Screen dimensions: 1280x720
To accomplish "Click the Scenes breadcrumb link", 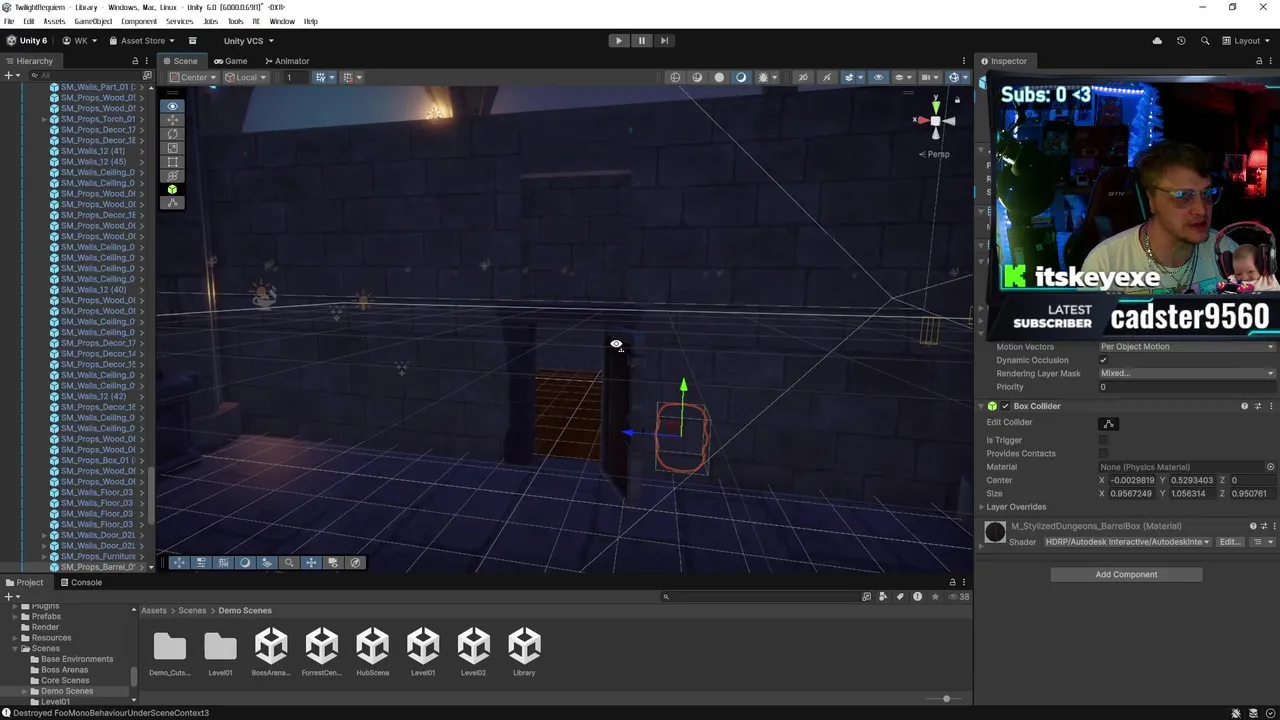I will 192,610.
